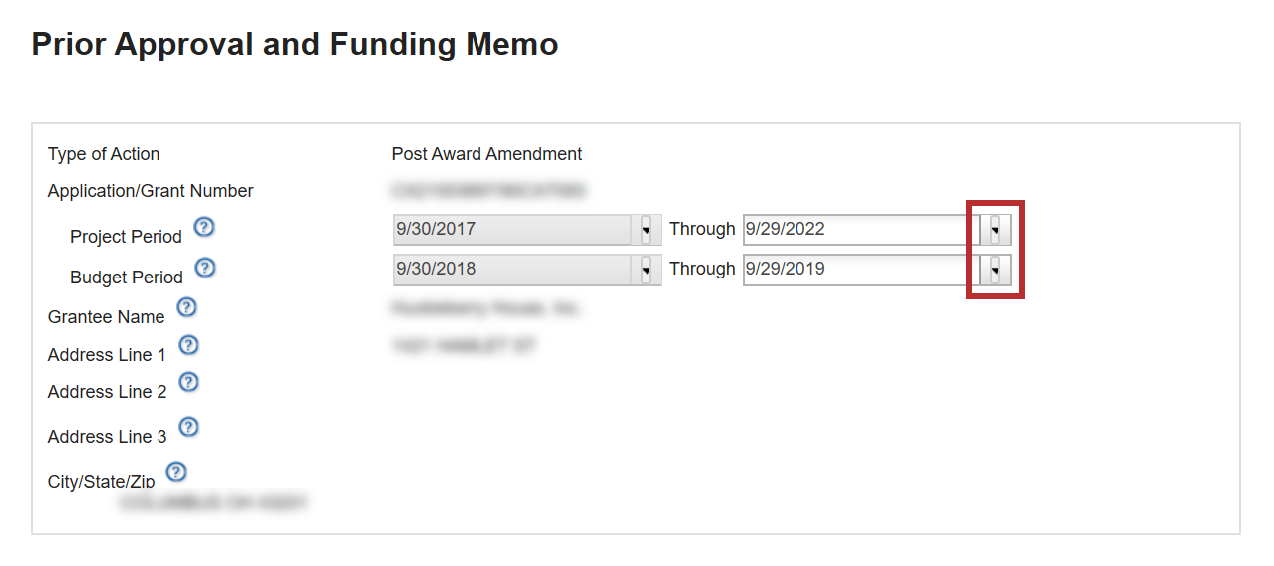Image resolution: width=1274 pixels, height=566 pixels.
Task: Click the Address Line 1 help icon
Action: coord(188,345)
